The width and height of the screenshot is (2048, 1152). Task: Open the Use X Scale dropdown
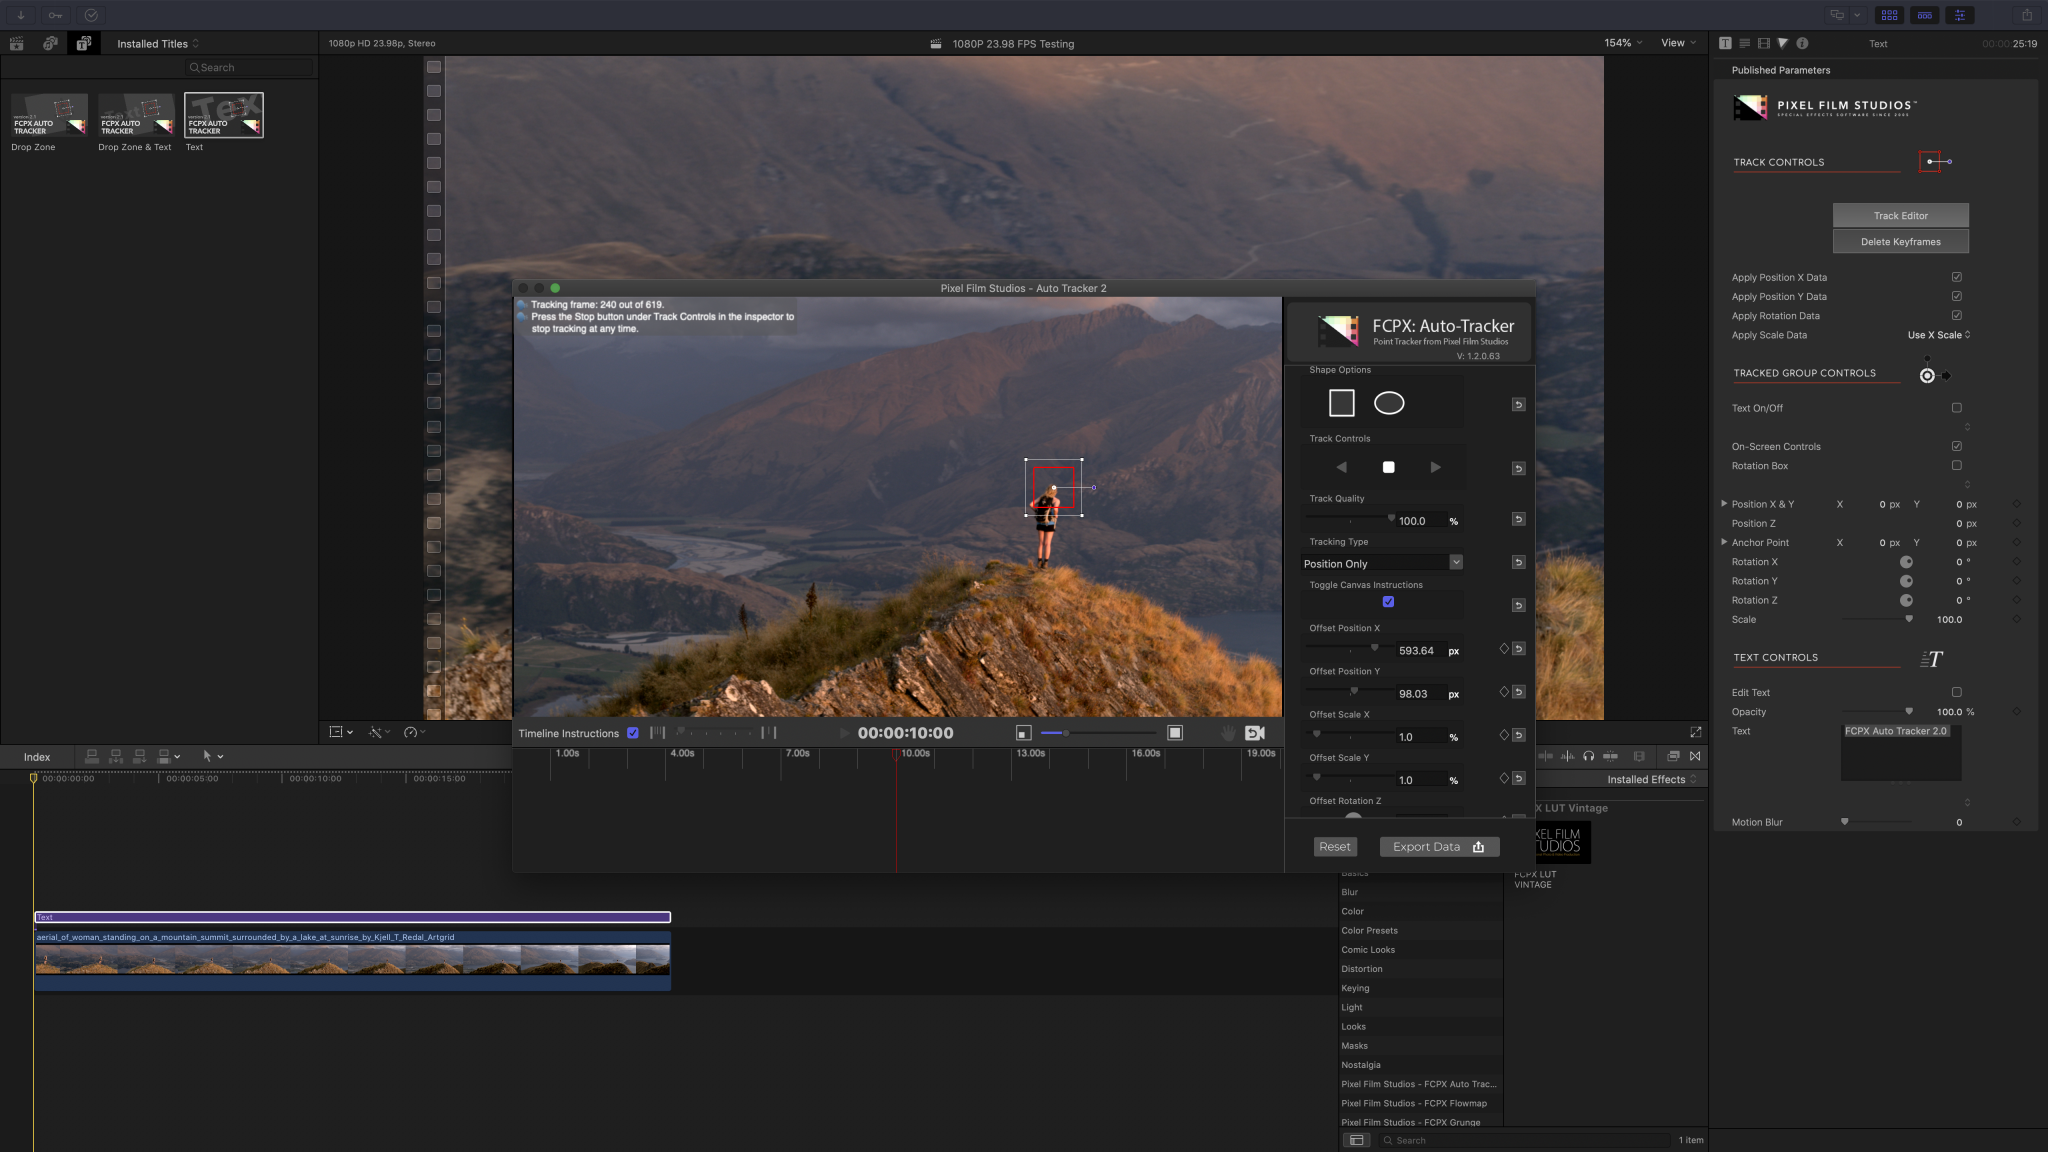point(1938,334)
